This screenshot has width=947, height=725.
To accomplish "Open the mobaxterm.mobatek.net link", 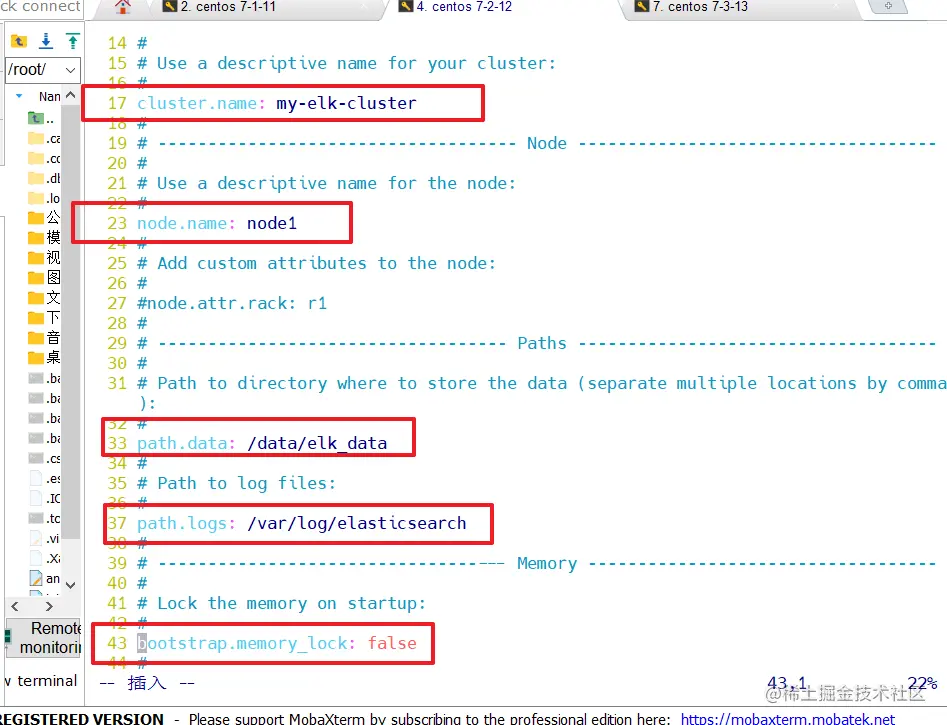I will [x=788, y=719].
